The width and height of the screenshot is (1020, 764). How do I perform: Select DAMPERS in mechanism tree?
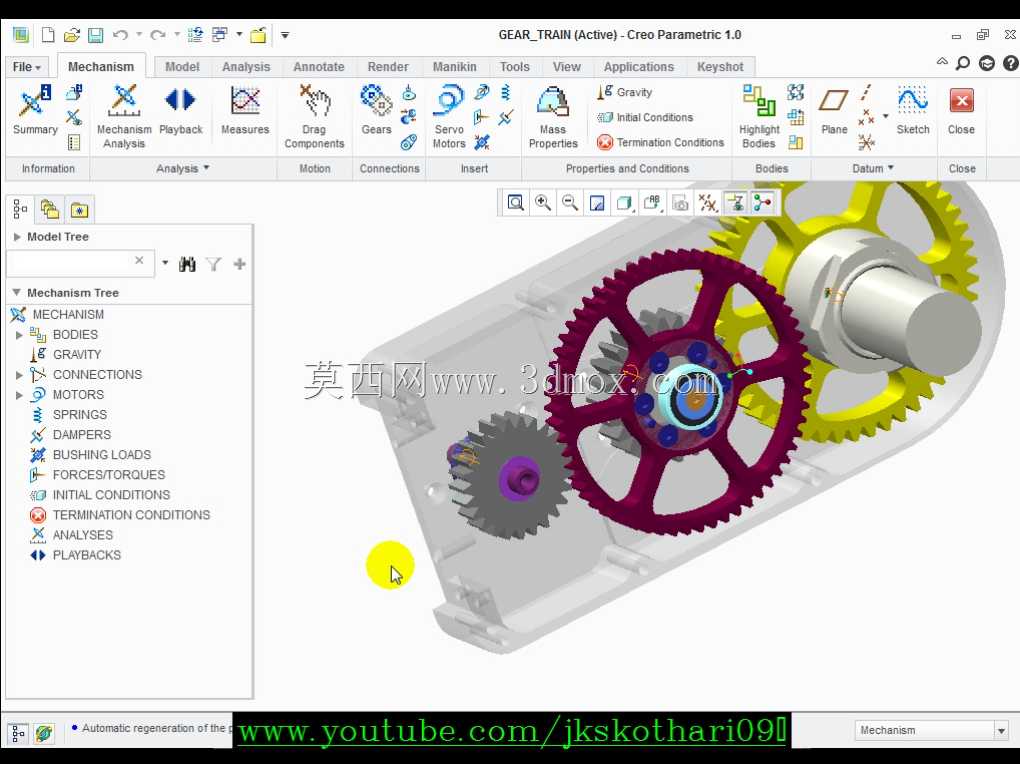(x=81, y=435)
